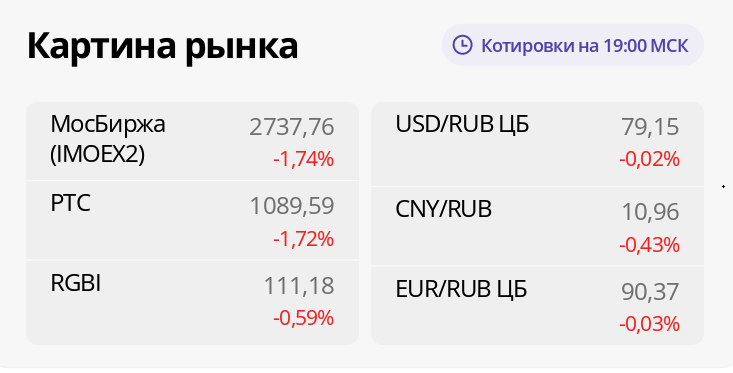
Task: Click the 1089,59 РТС index value
Action: [x=292, y=206]
